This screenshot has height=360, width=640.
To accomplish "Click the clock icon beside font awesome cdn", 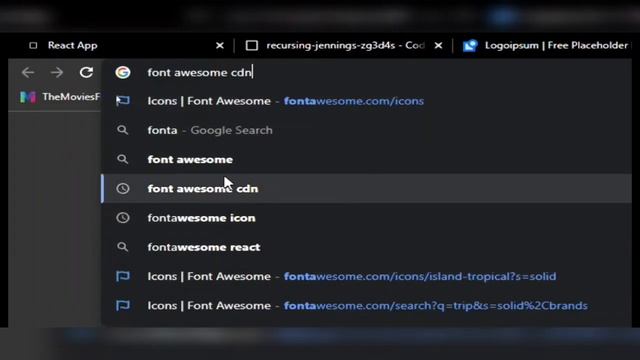I will tap(122, 189).
